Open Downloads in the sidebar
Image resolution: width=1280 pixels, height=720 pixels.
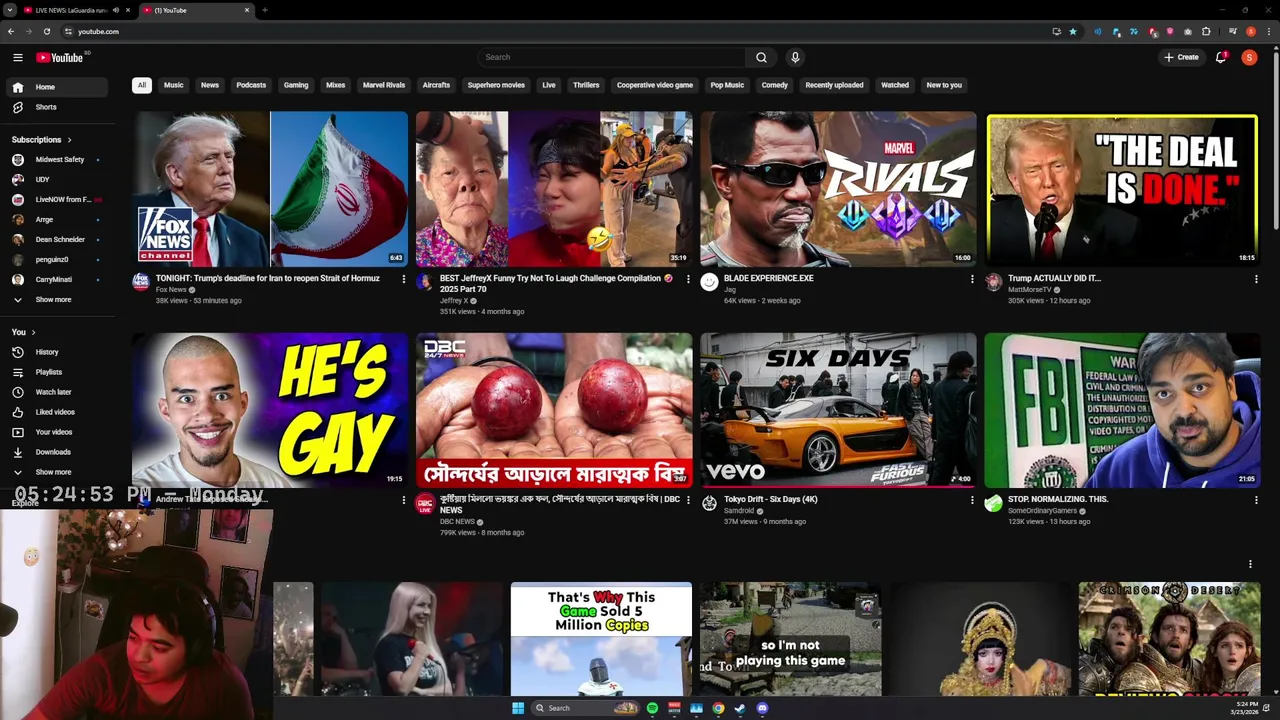click(55, 452)
